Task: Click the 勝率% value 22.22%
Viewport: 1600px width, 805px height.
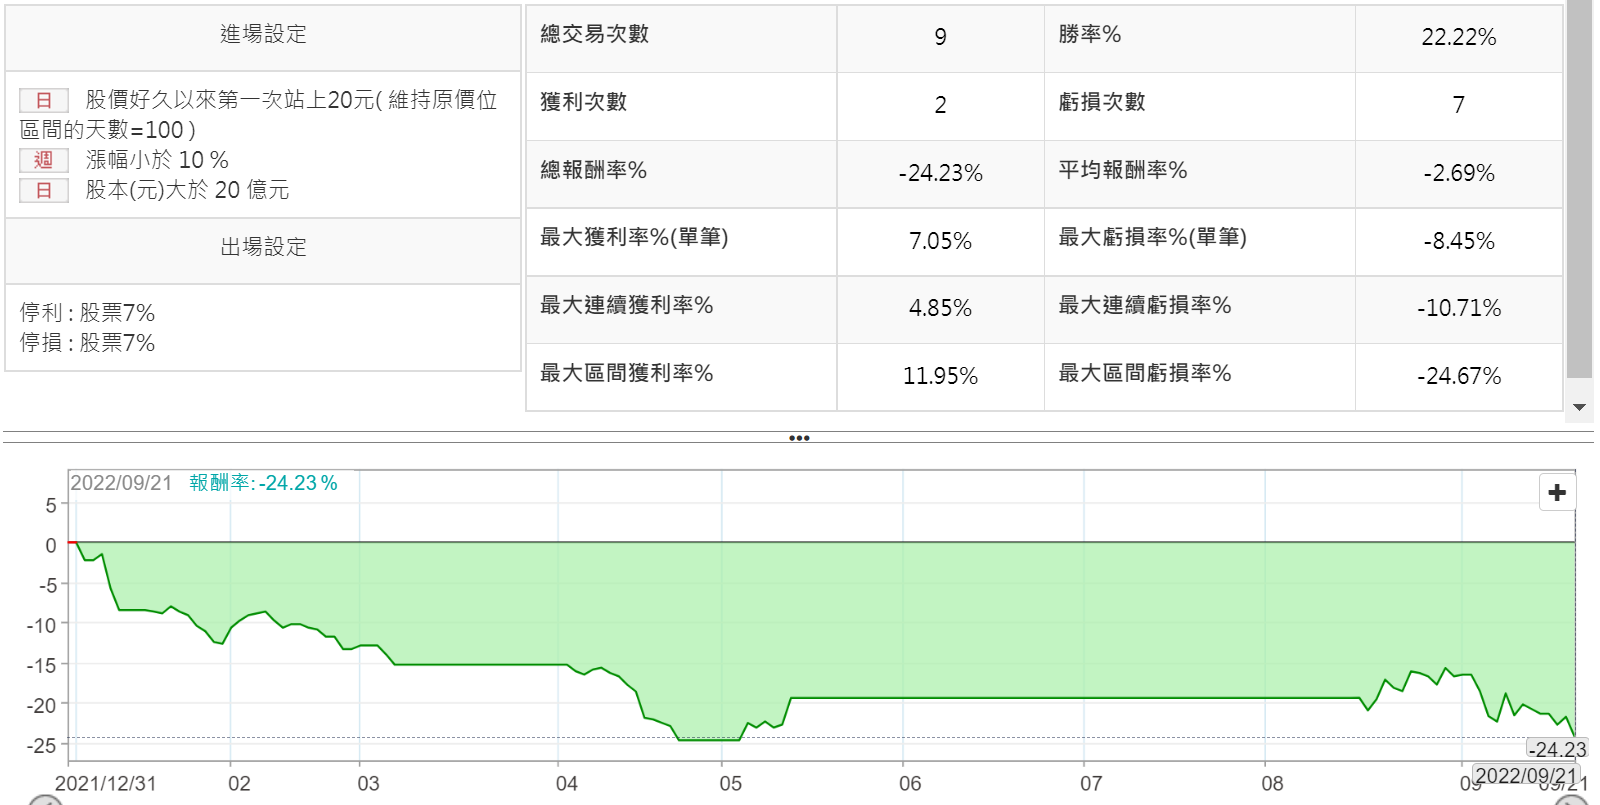Action: [1458, 37]
